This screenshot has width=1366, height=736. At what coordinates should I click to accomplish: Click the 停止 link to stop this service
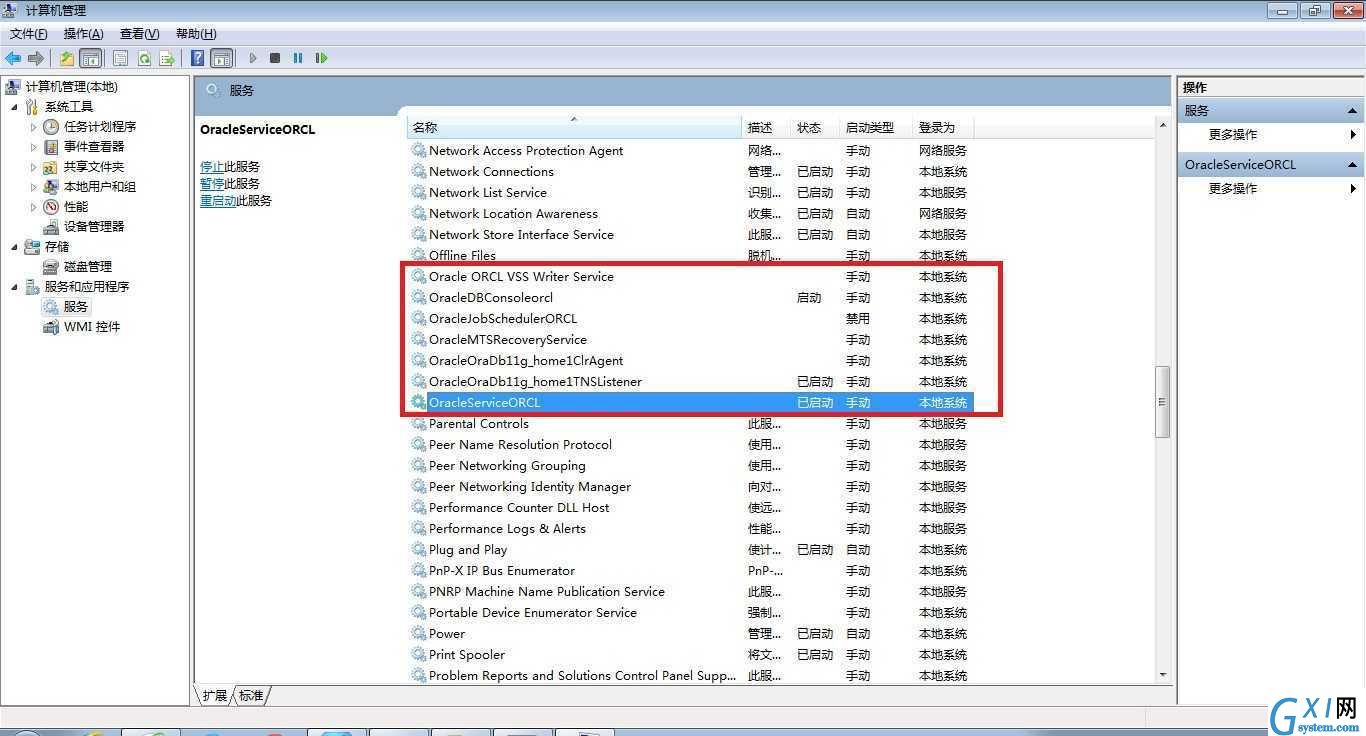(x=212, y=167)
